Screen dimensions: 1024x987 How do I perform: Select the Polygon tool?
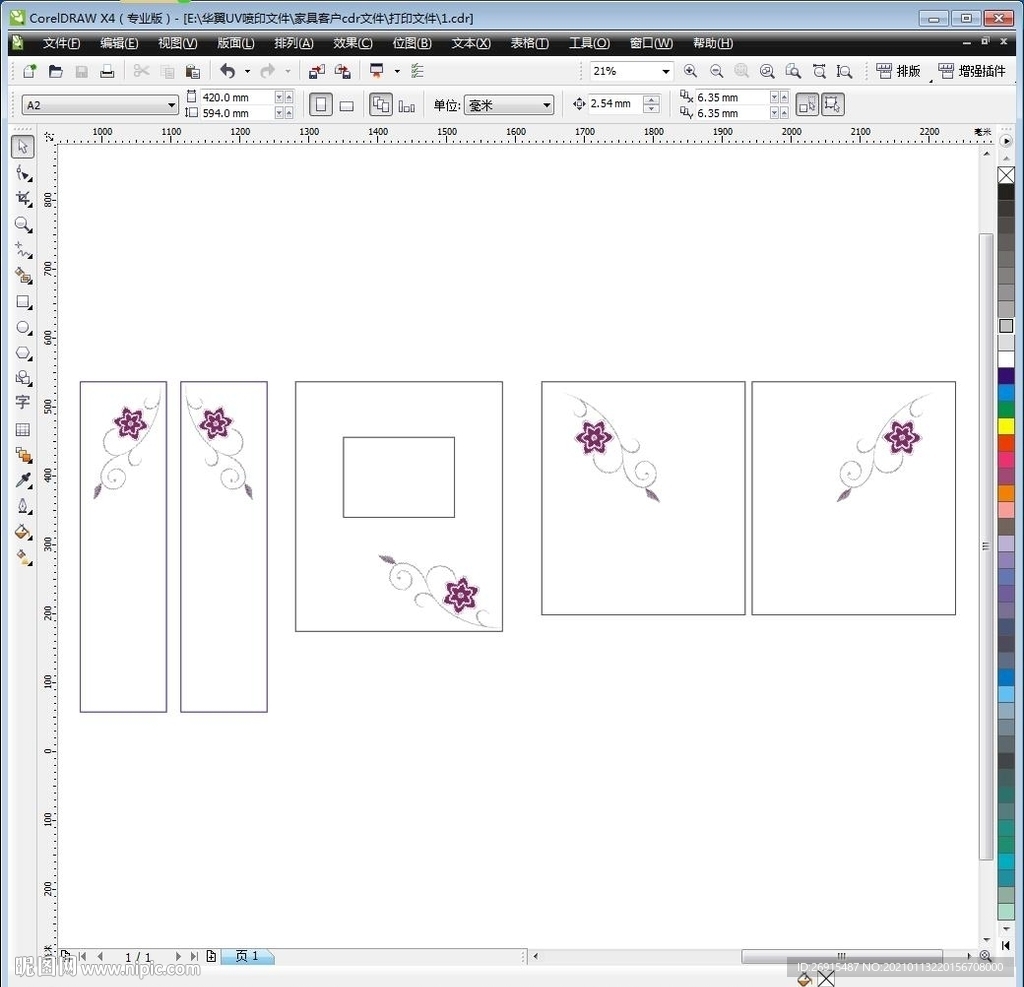[x=24, y=353]
